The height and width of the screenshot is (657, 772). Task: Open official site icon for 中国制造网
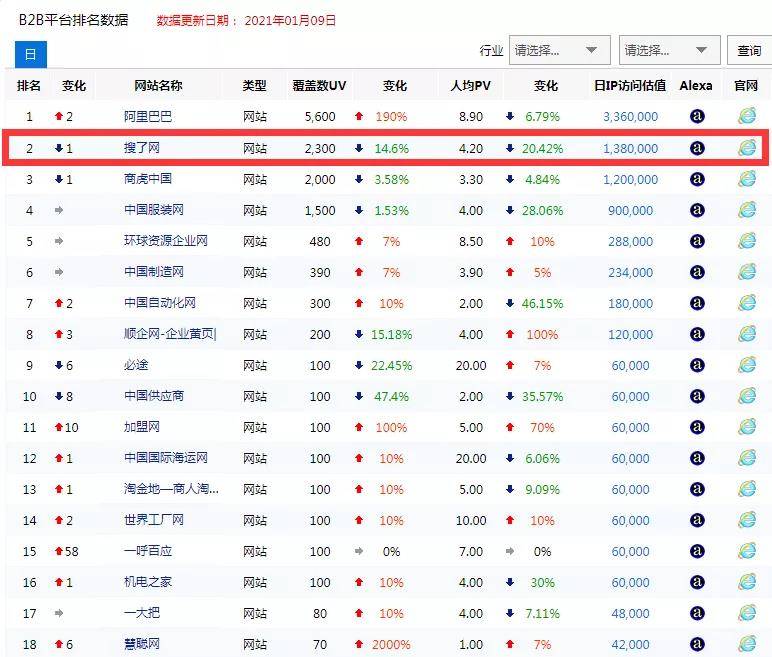tap(747, 271)
